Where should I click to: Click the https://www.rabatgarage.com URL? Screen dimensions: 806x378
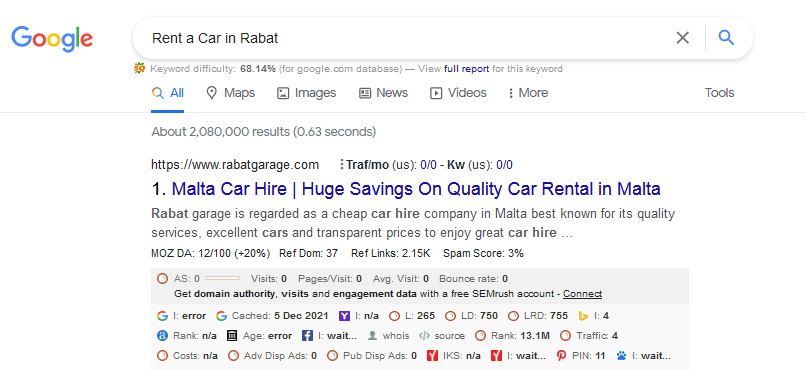[235, 165]
